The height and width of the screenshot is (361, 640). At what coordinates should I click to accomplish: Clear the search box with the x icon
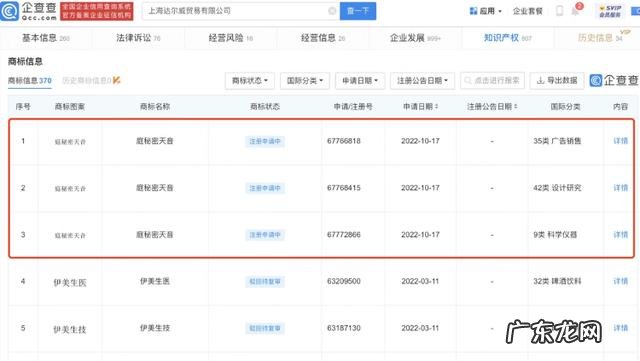point(332,11)
